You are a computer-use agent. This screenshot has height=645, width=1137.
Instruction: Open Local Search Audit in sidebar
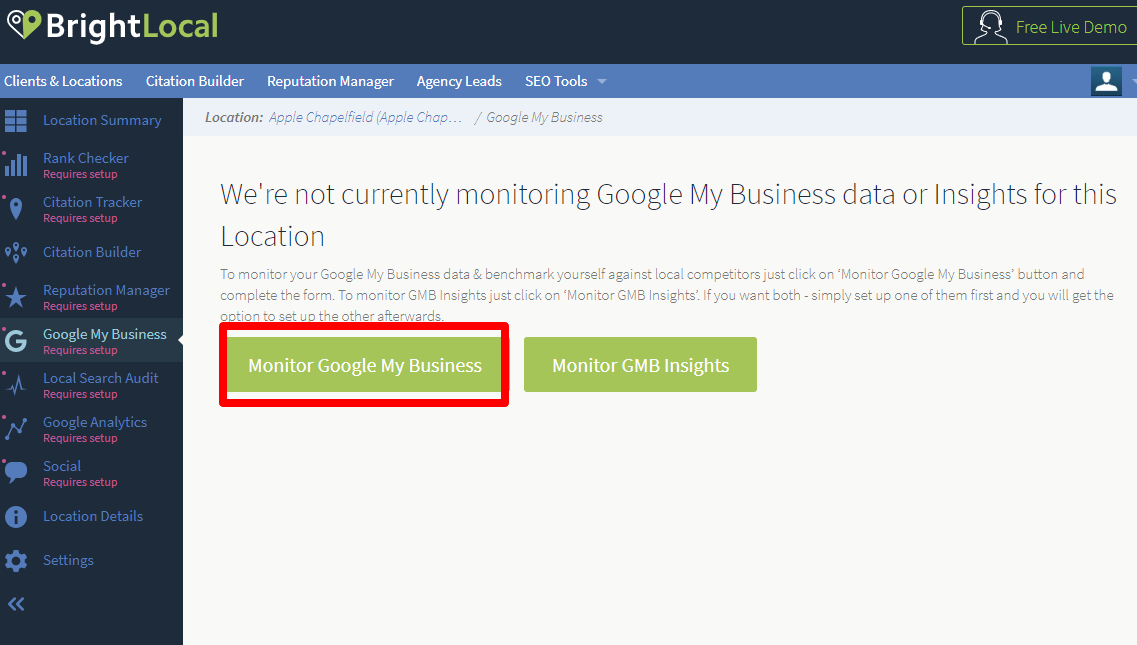click(x=100, y=378)
